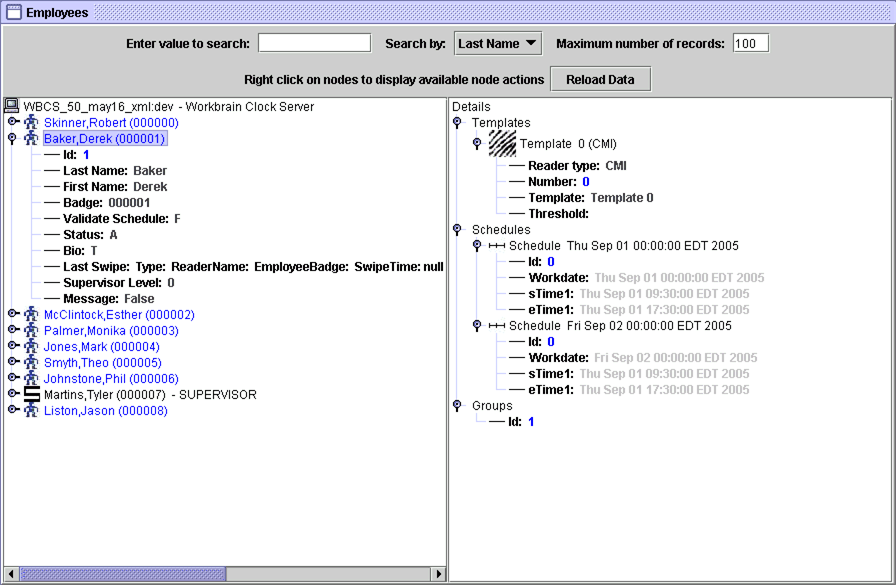Click the maximum number of records field
Screen dimensions: 896x585
pyautogui.click(x=750, y=43)
